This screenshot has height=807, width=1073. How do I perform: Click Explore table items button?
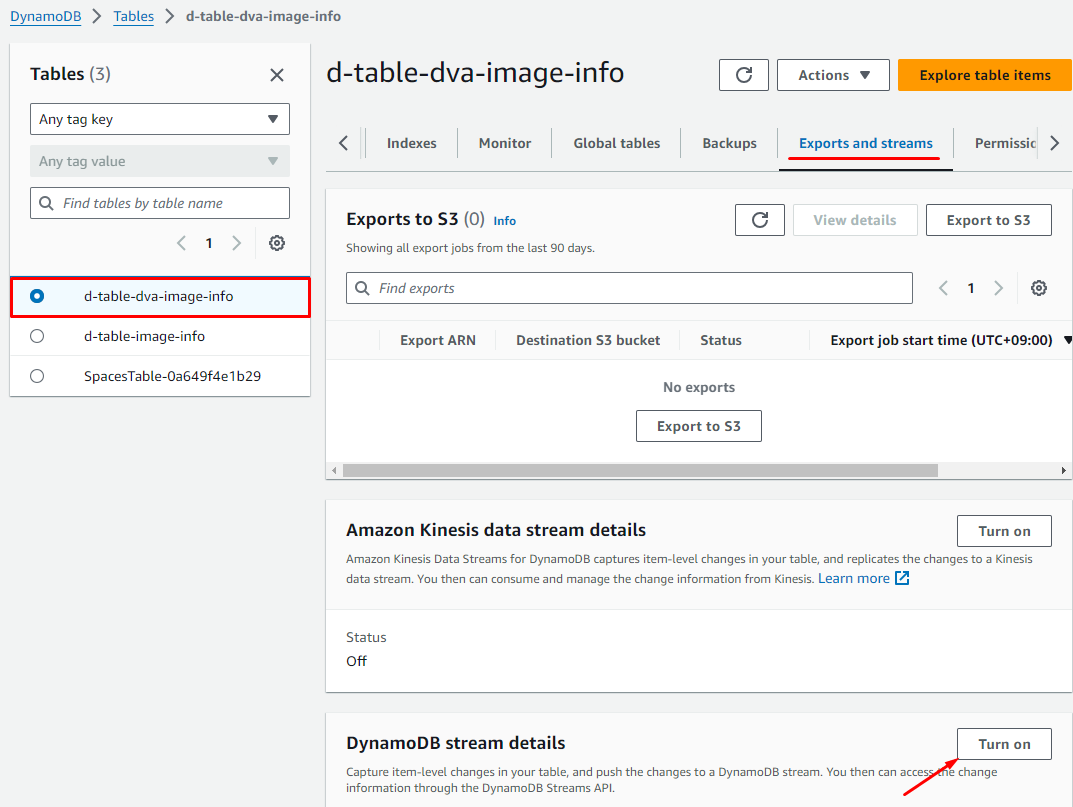[x=984, y=75]
